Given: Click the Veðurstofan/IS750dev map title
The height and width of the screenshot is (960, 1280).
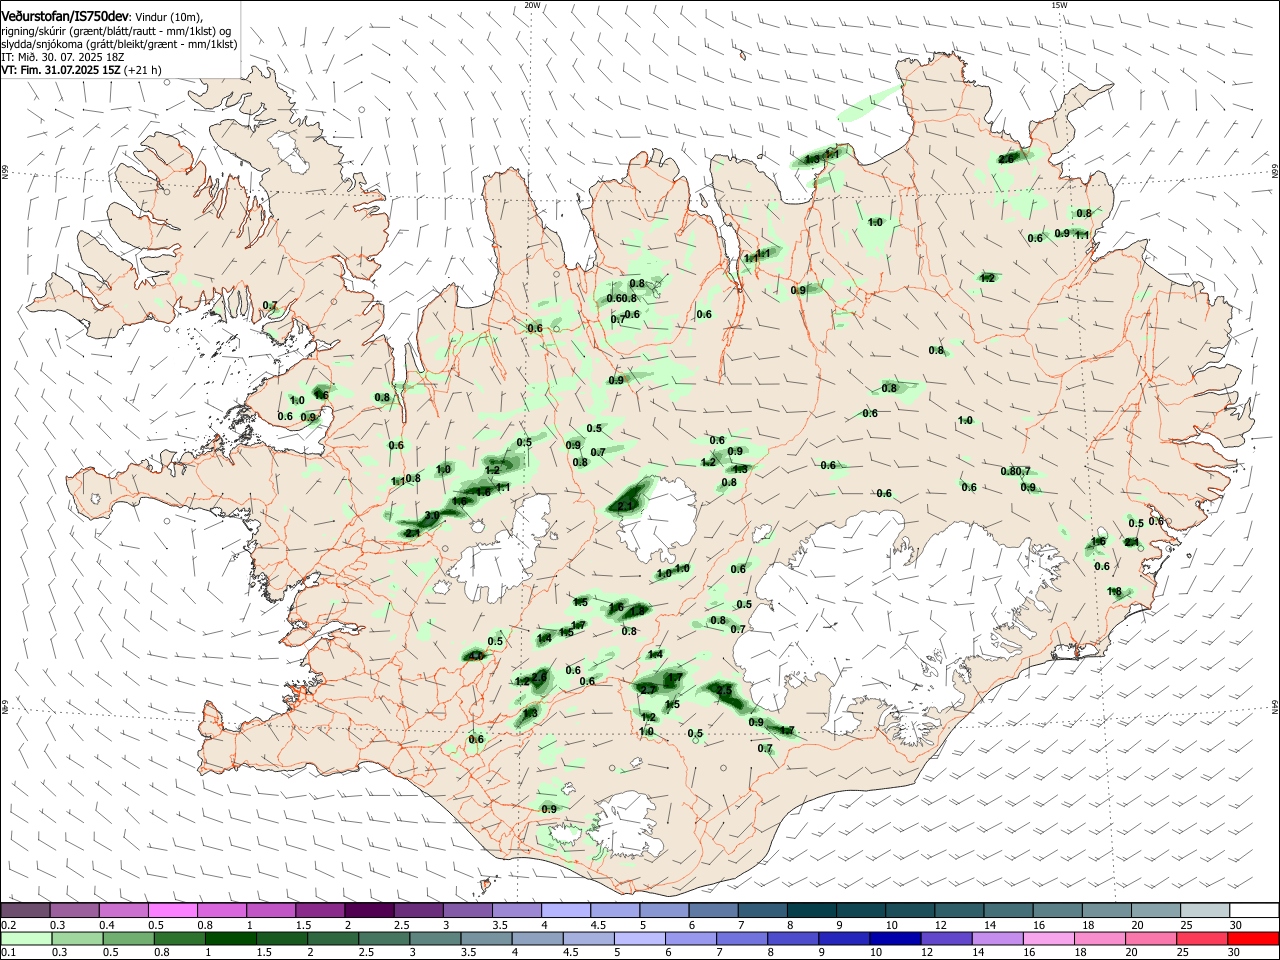Looking at the screenshot, I should [x=65, y=17].
